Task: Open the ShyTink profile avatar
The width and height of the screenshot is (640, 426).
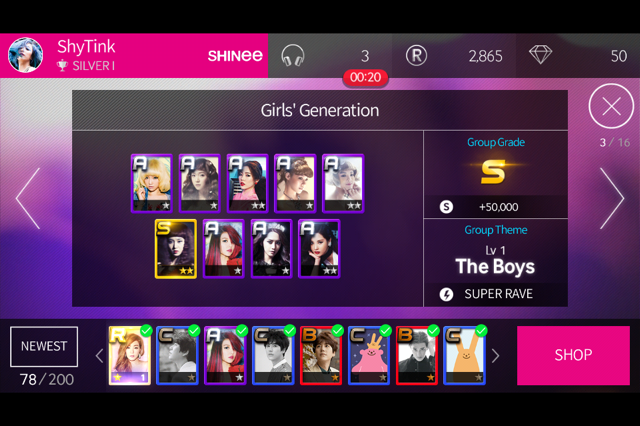Action: tap(25, 55)
